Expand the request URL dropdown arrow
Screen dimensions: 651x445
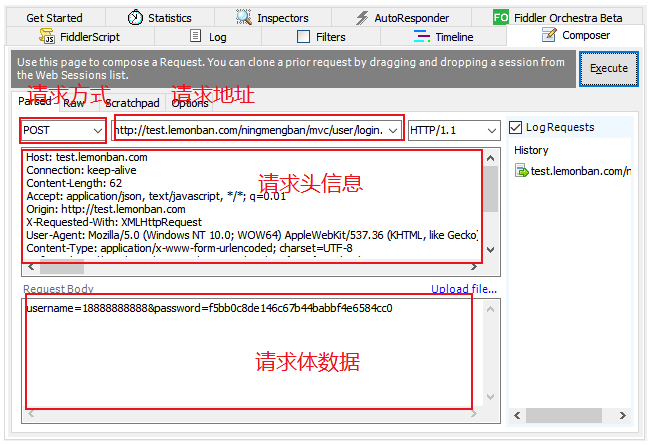[393, 131]
